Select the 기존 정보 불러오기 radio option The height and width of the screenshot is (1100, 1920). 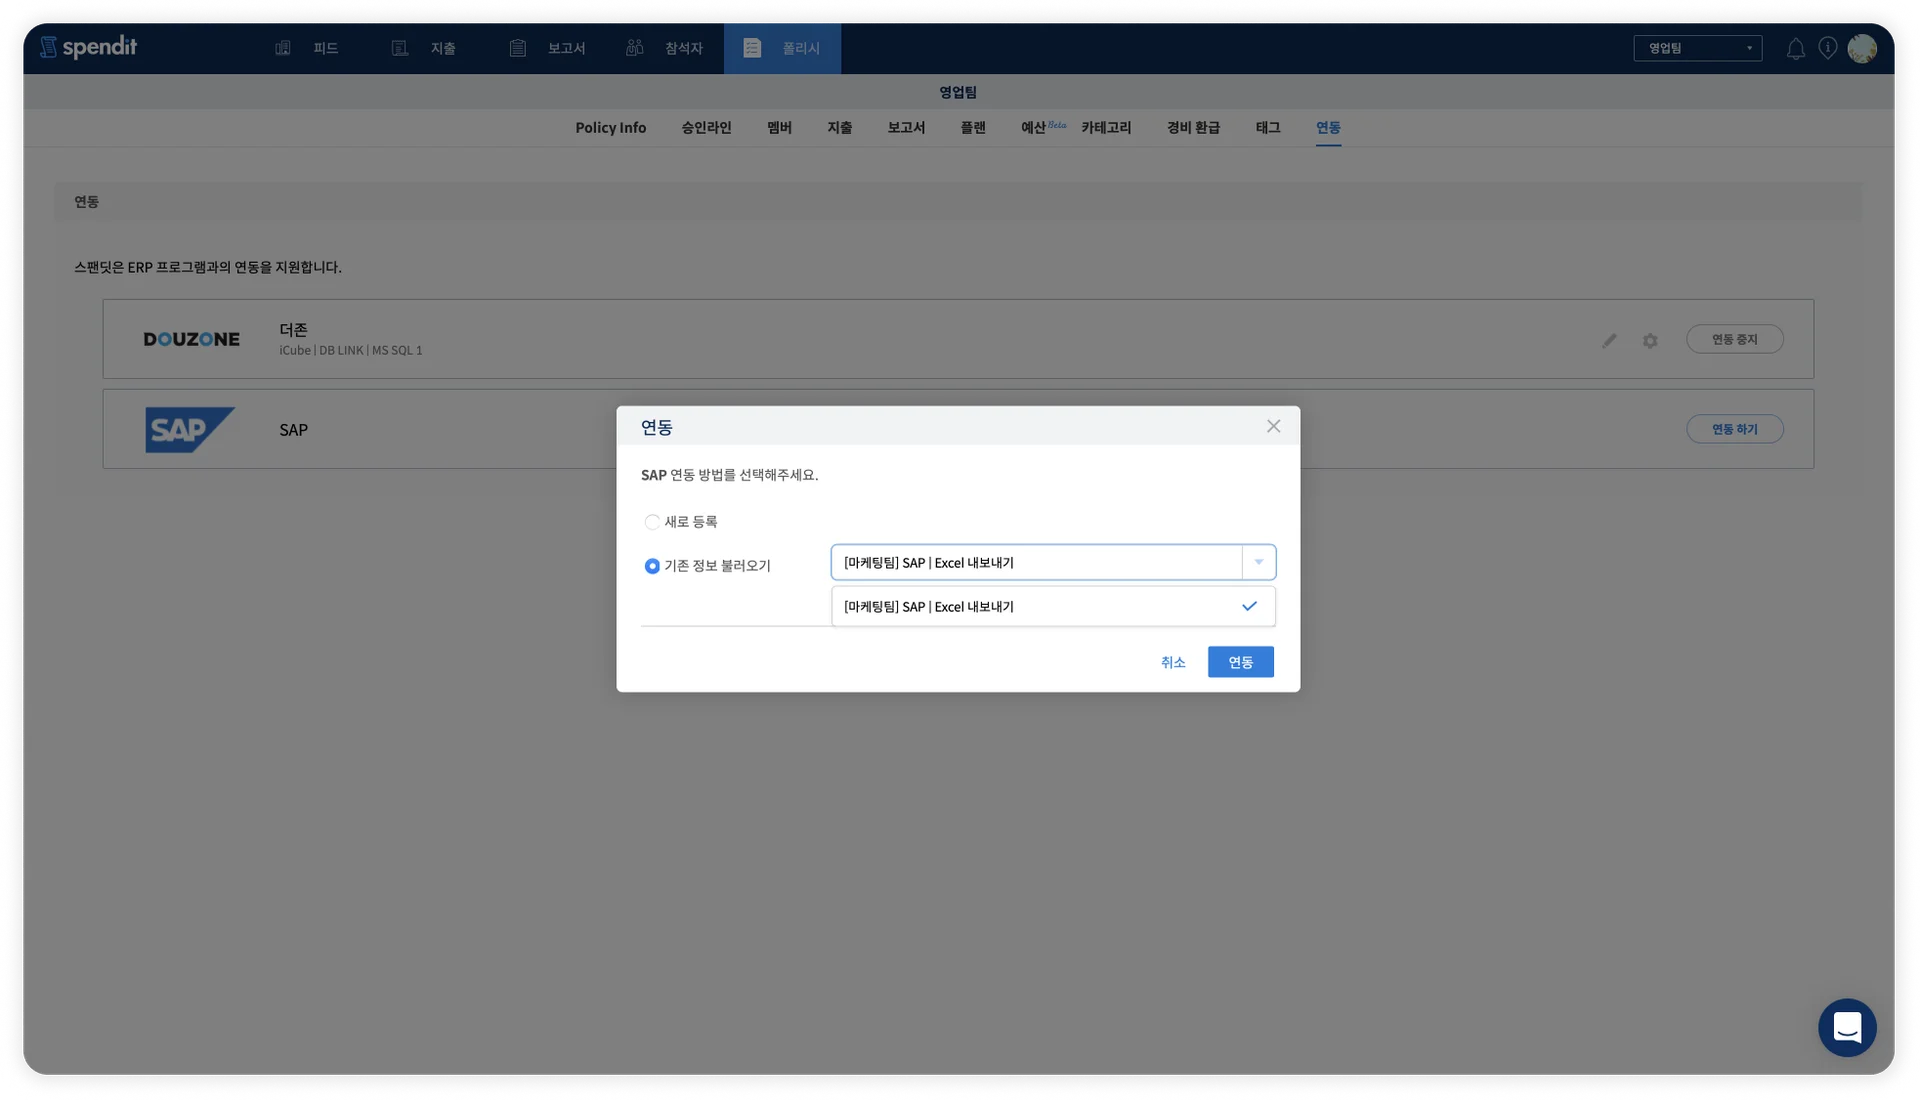652,566
